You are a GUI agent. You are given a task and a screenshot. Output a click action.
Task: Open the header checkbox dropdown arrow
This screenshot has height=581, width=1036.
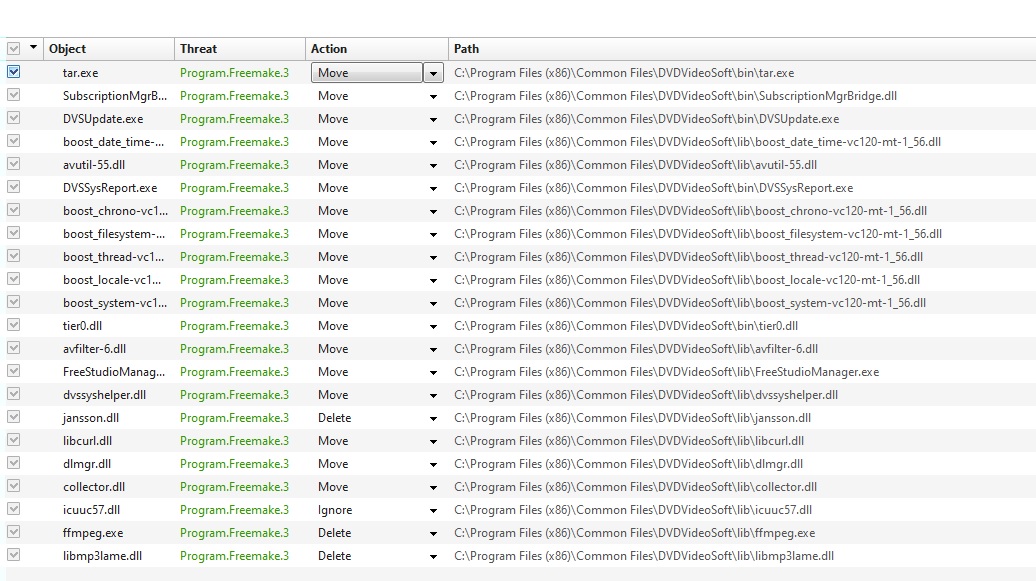(34, 48)
